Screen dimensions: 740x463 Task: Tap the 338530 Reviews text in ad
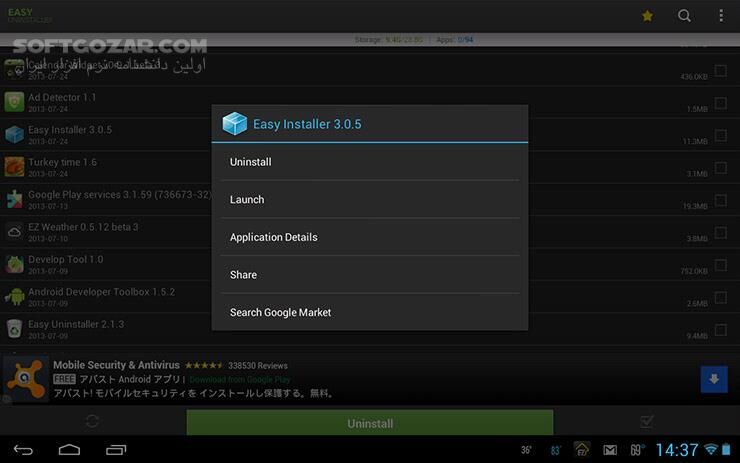[x=258, y=366]
